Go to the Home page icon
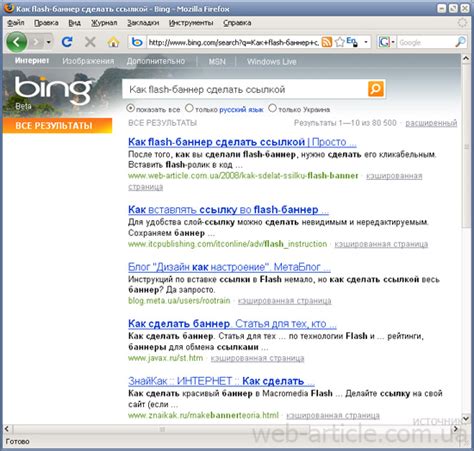Image resolution: width=474 pixels, height=451 pixels. point(113,42)
